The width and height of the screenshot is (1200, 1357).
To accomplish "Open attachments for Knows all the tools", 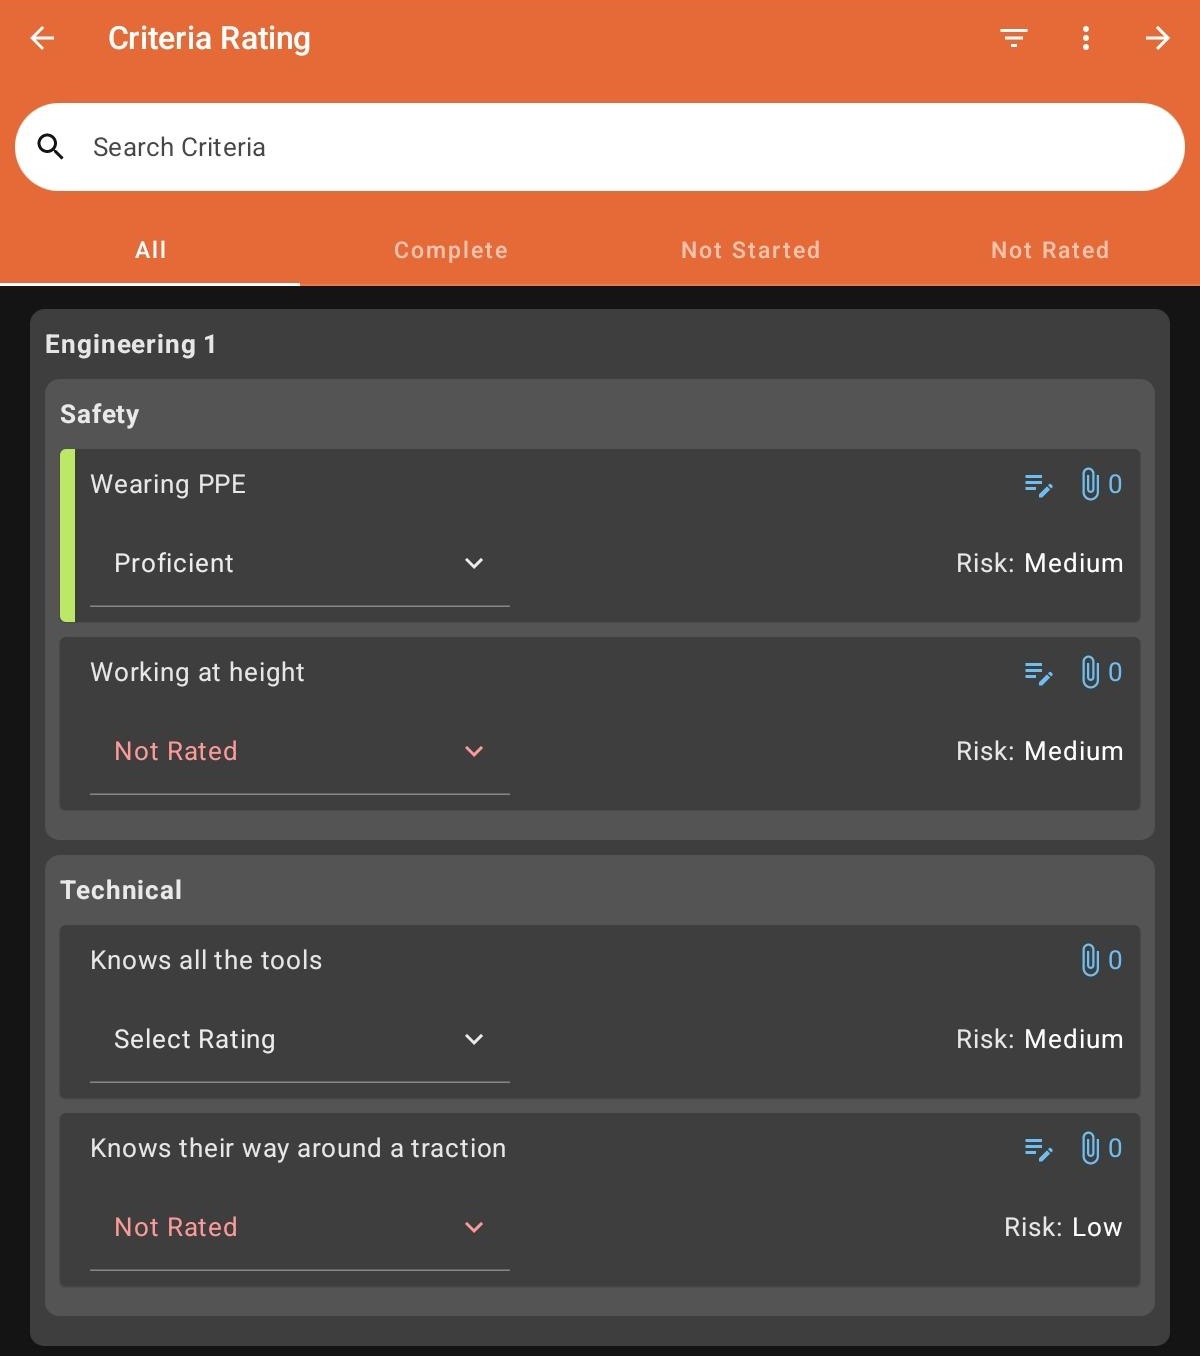I will [x=1101, y=961].
